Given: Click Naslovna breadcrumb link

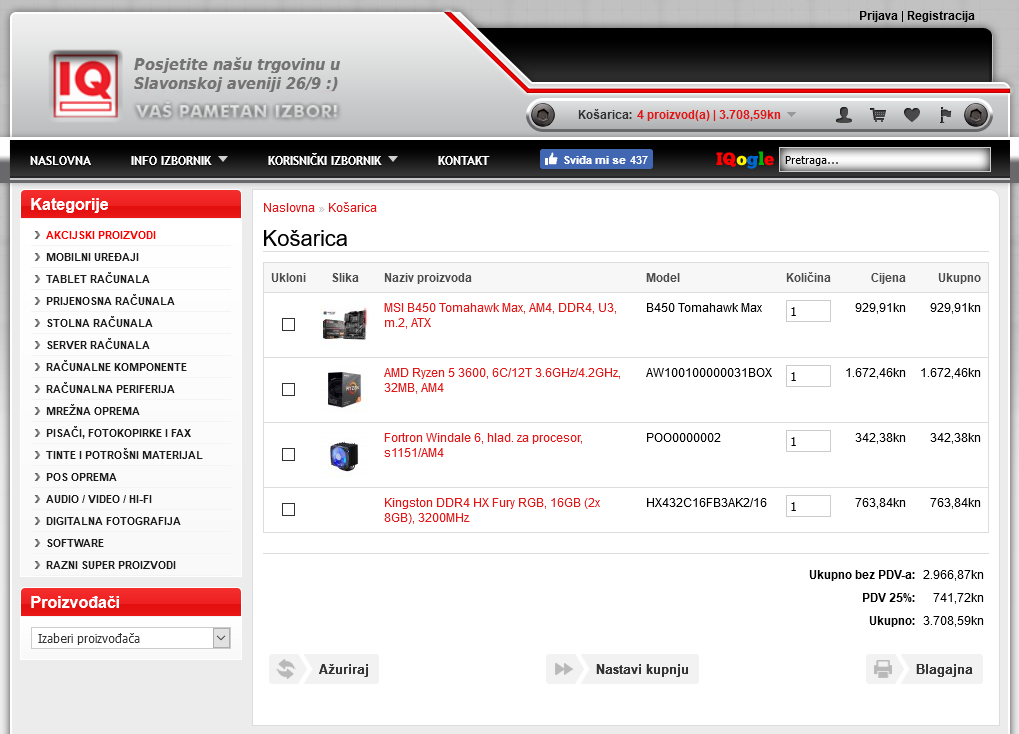Looking at the screenshot, I should coord(289,208).
